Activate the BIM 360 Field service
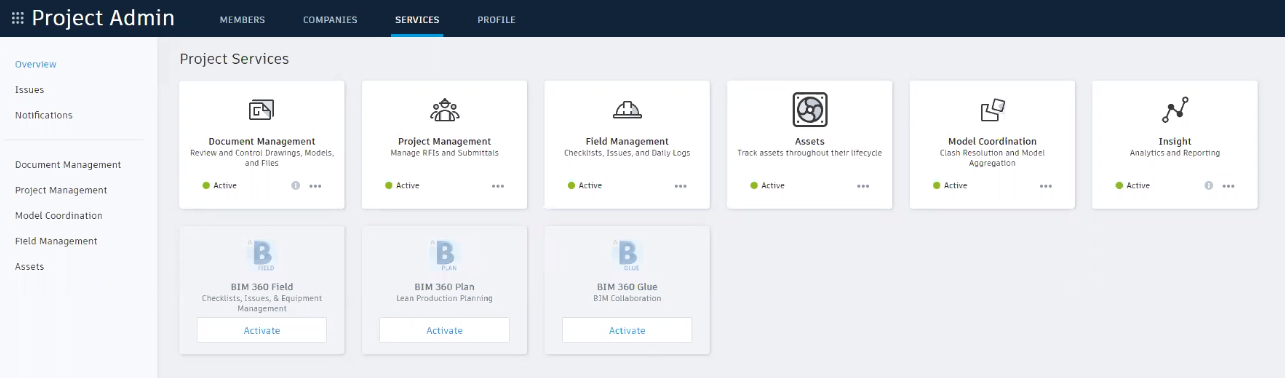1285x378 pixels. (x=262, y=330)
